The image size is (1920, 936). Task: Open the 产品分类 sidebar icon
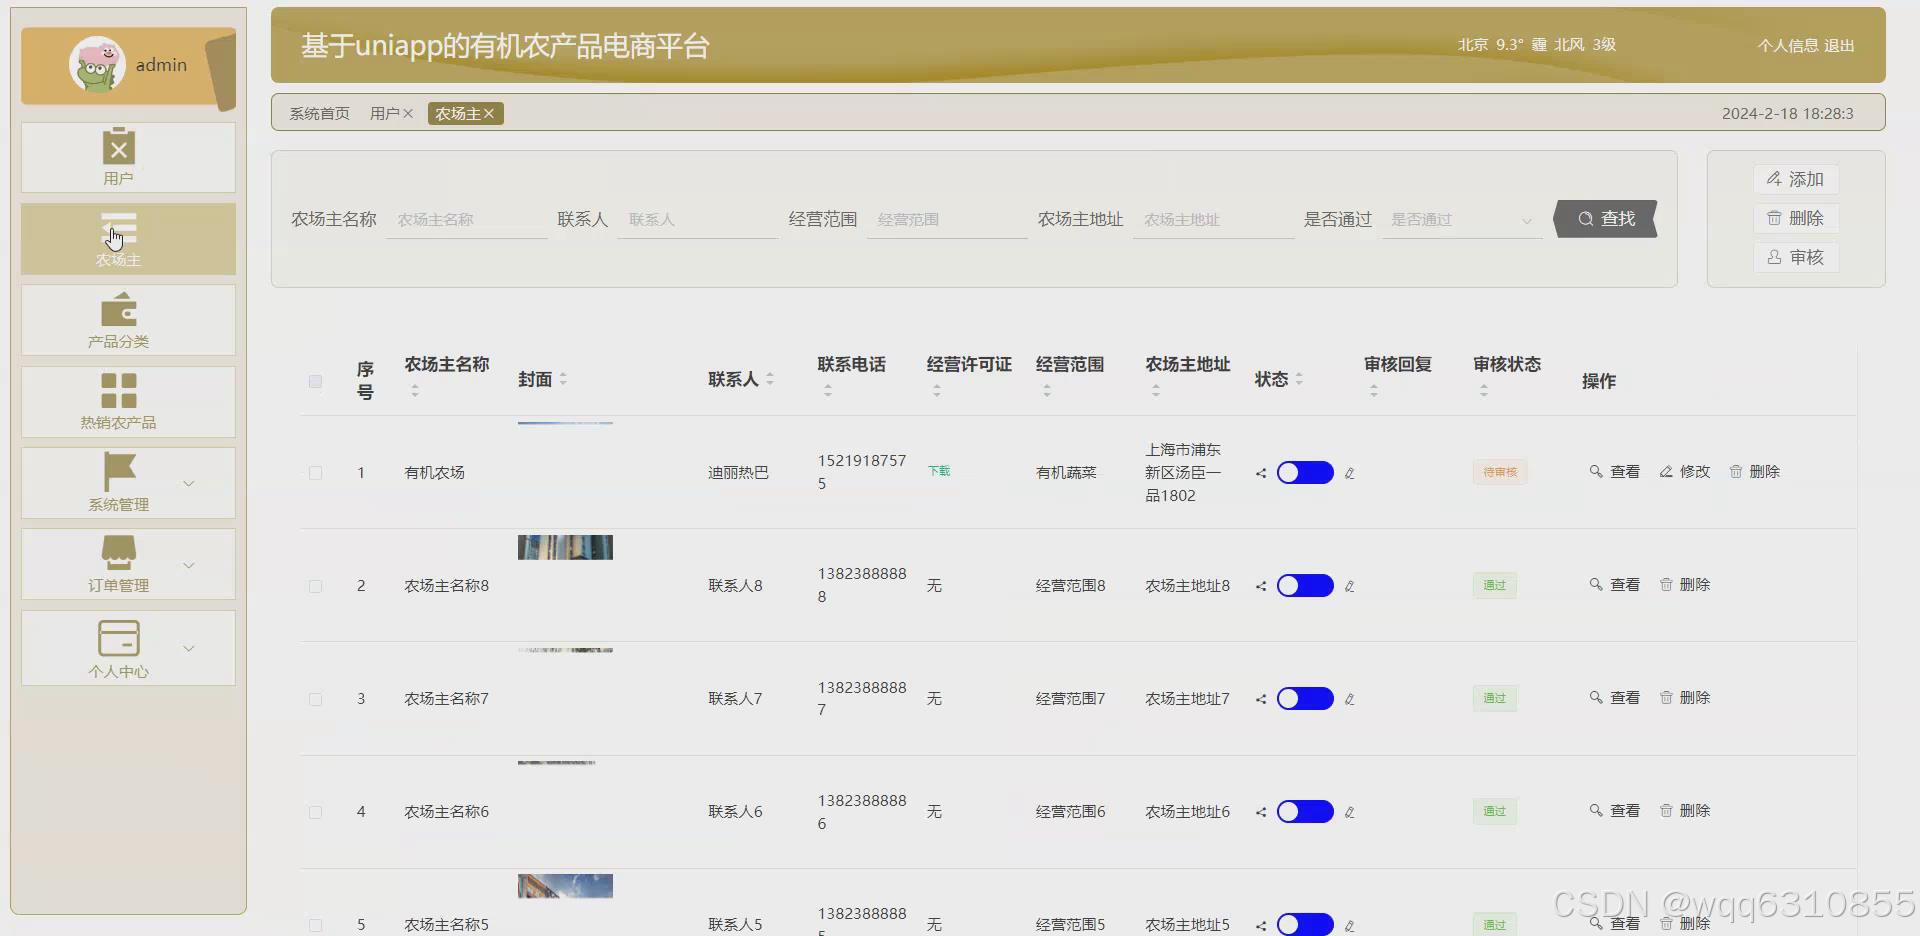point(118,319)
